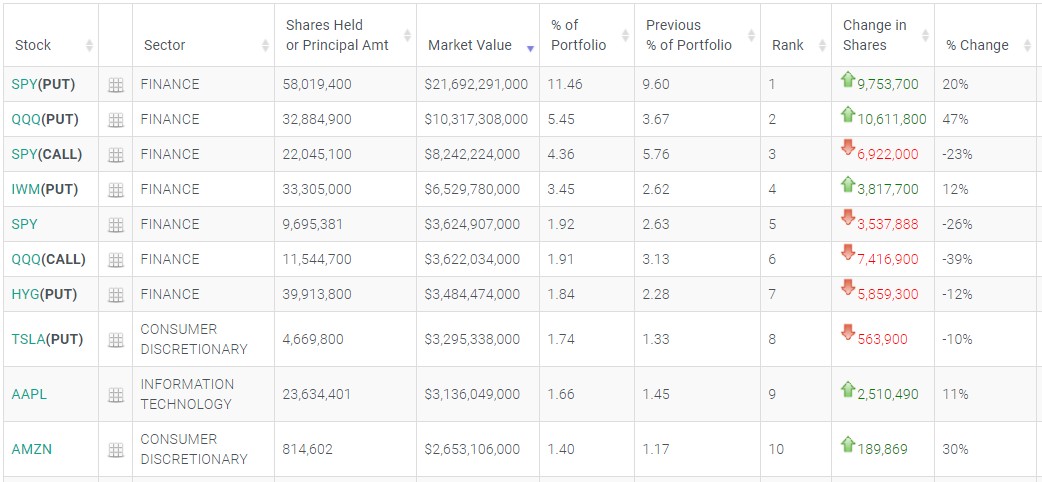Click the grid icon next to AAPL
This screenshot has height=482, width=1042.
click(x=116, y=395)
